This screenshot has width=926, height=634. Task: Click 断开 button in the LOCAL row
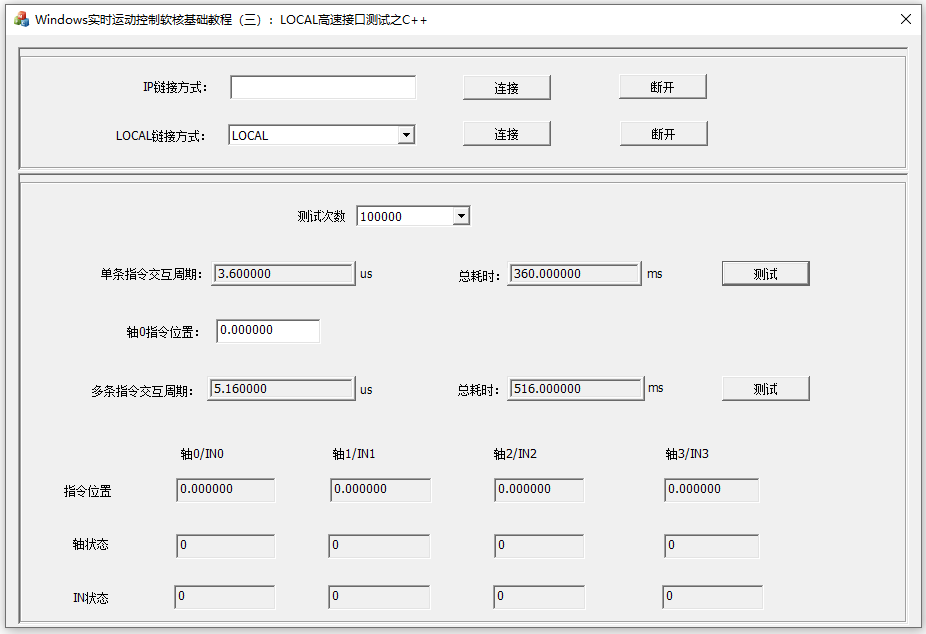pyautogui.click(x=663, y=133)
